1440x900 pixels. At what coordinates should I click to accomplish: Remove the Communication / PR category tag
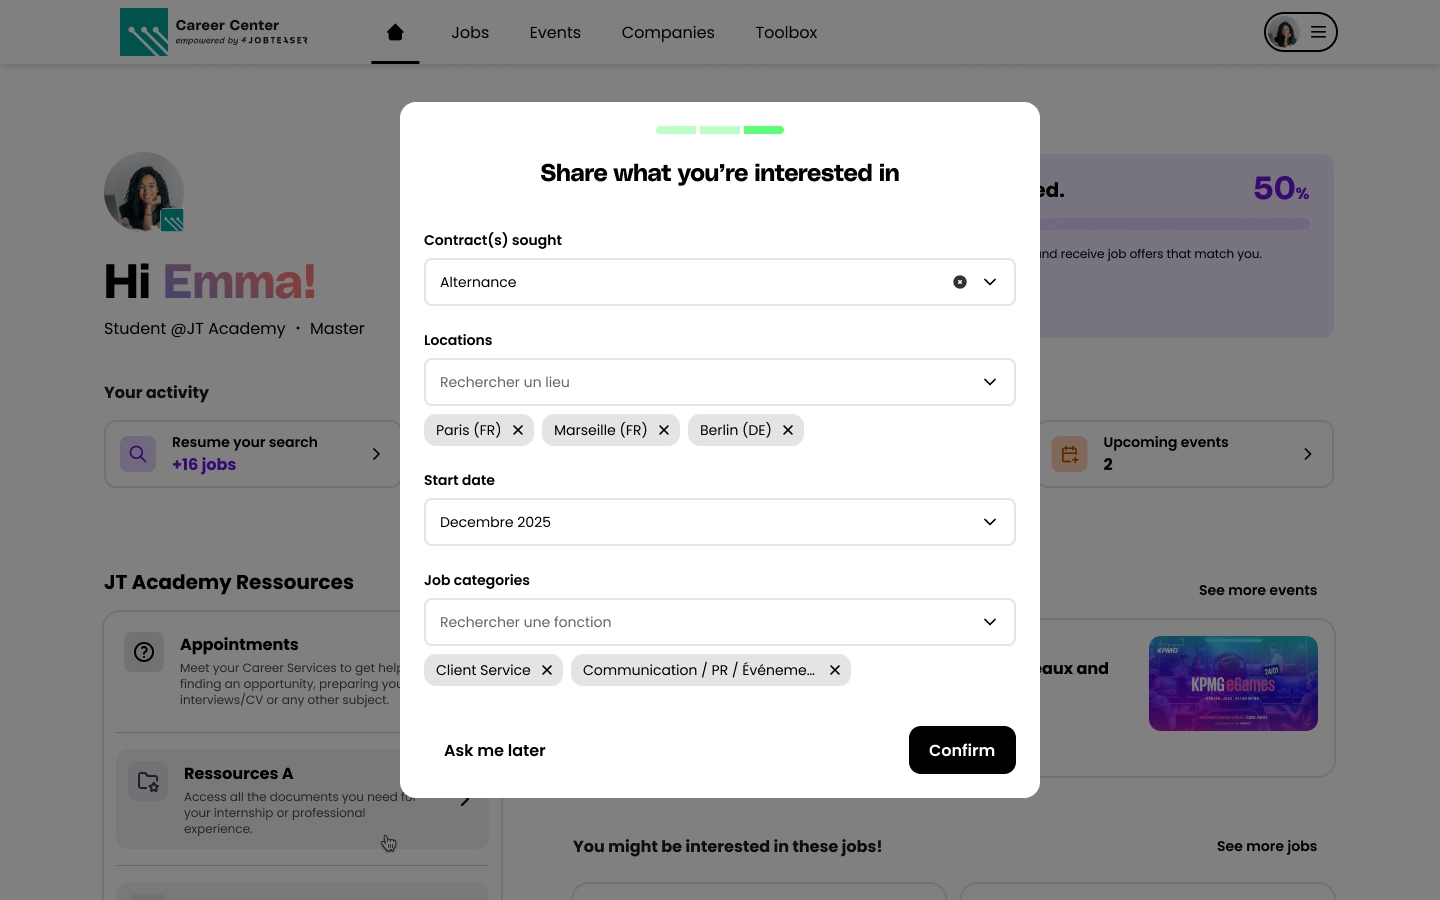[x=835, y=670]
